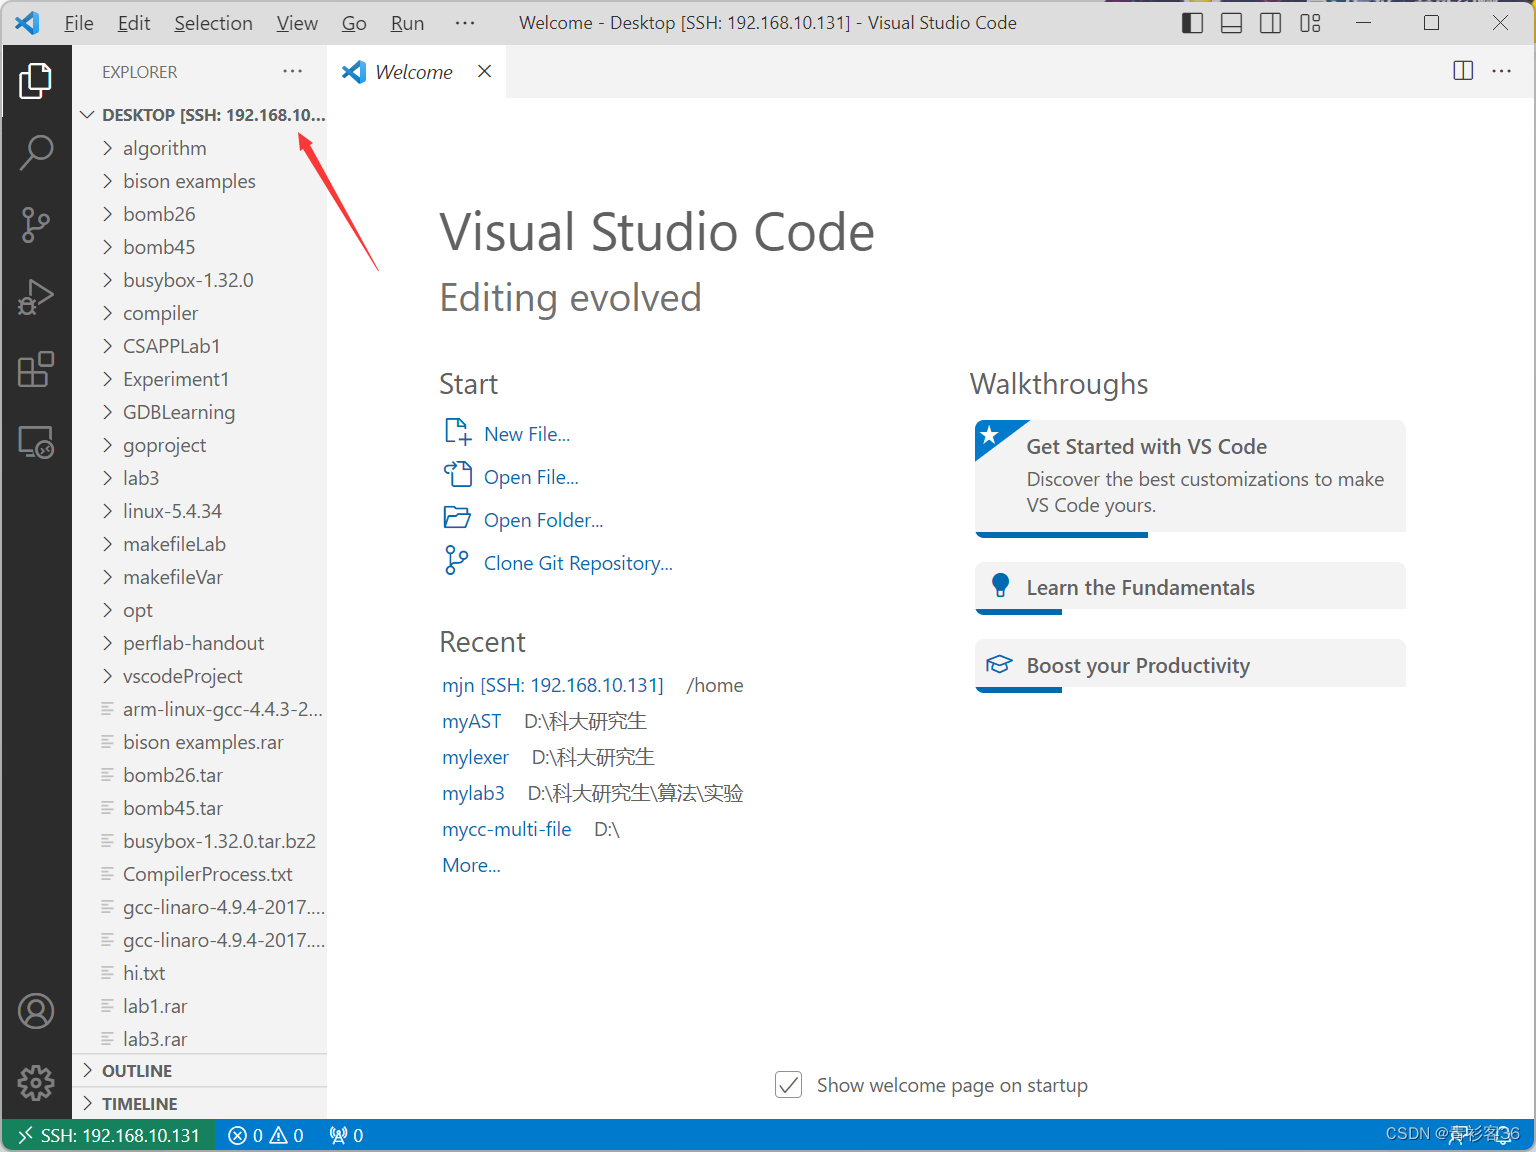Image resolution: width=1536 pixels, height=1152 pixels.
Task: Expand the TIMELINE section
Action: click(200, 1104)
